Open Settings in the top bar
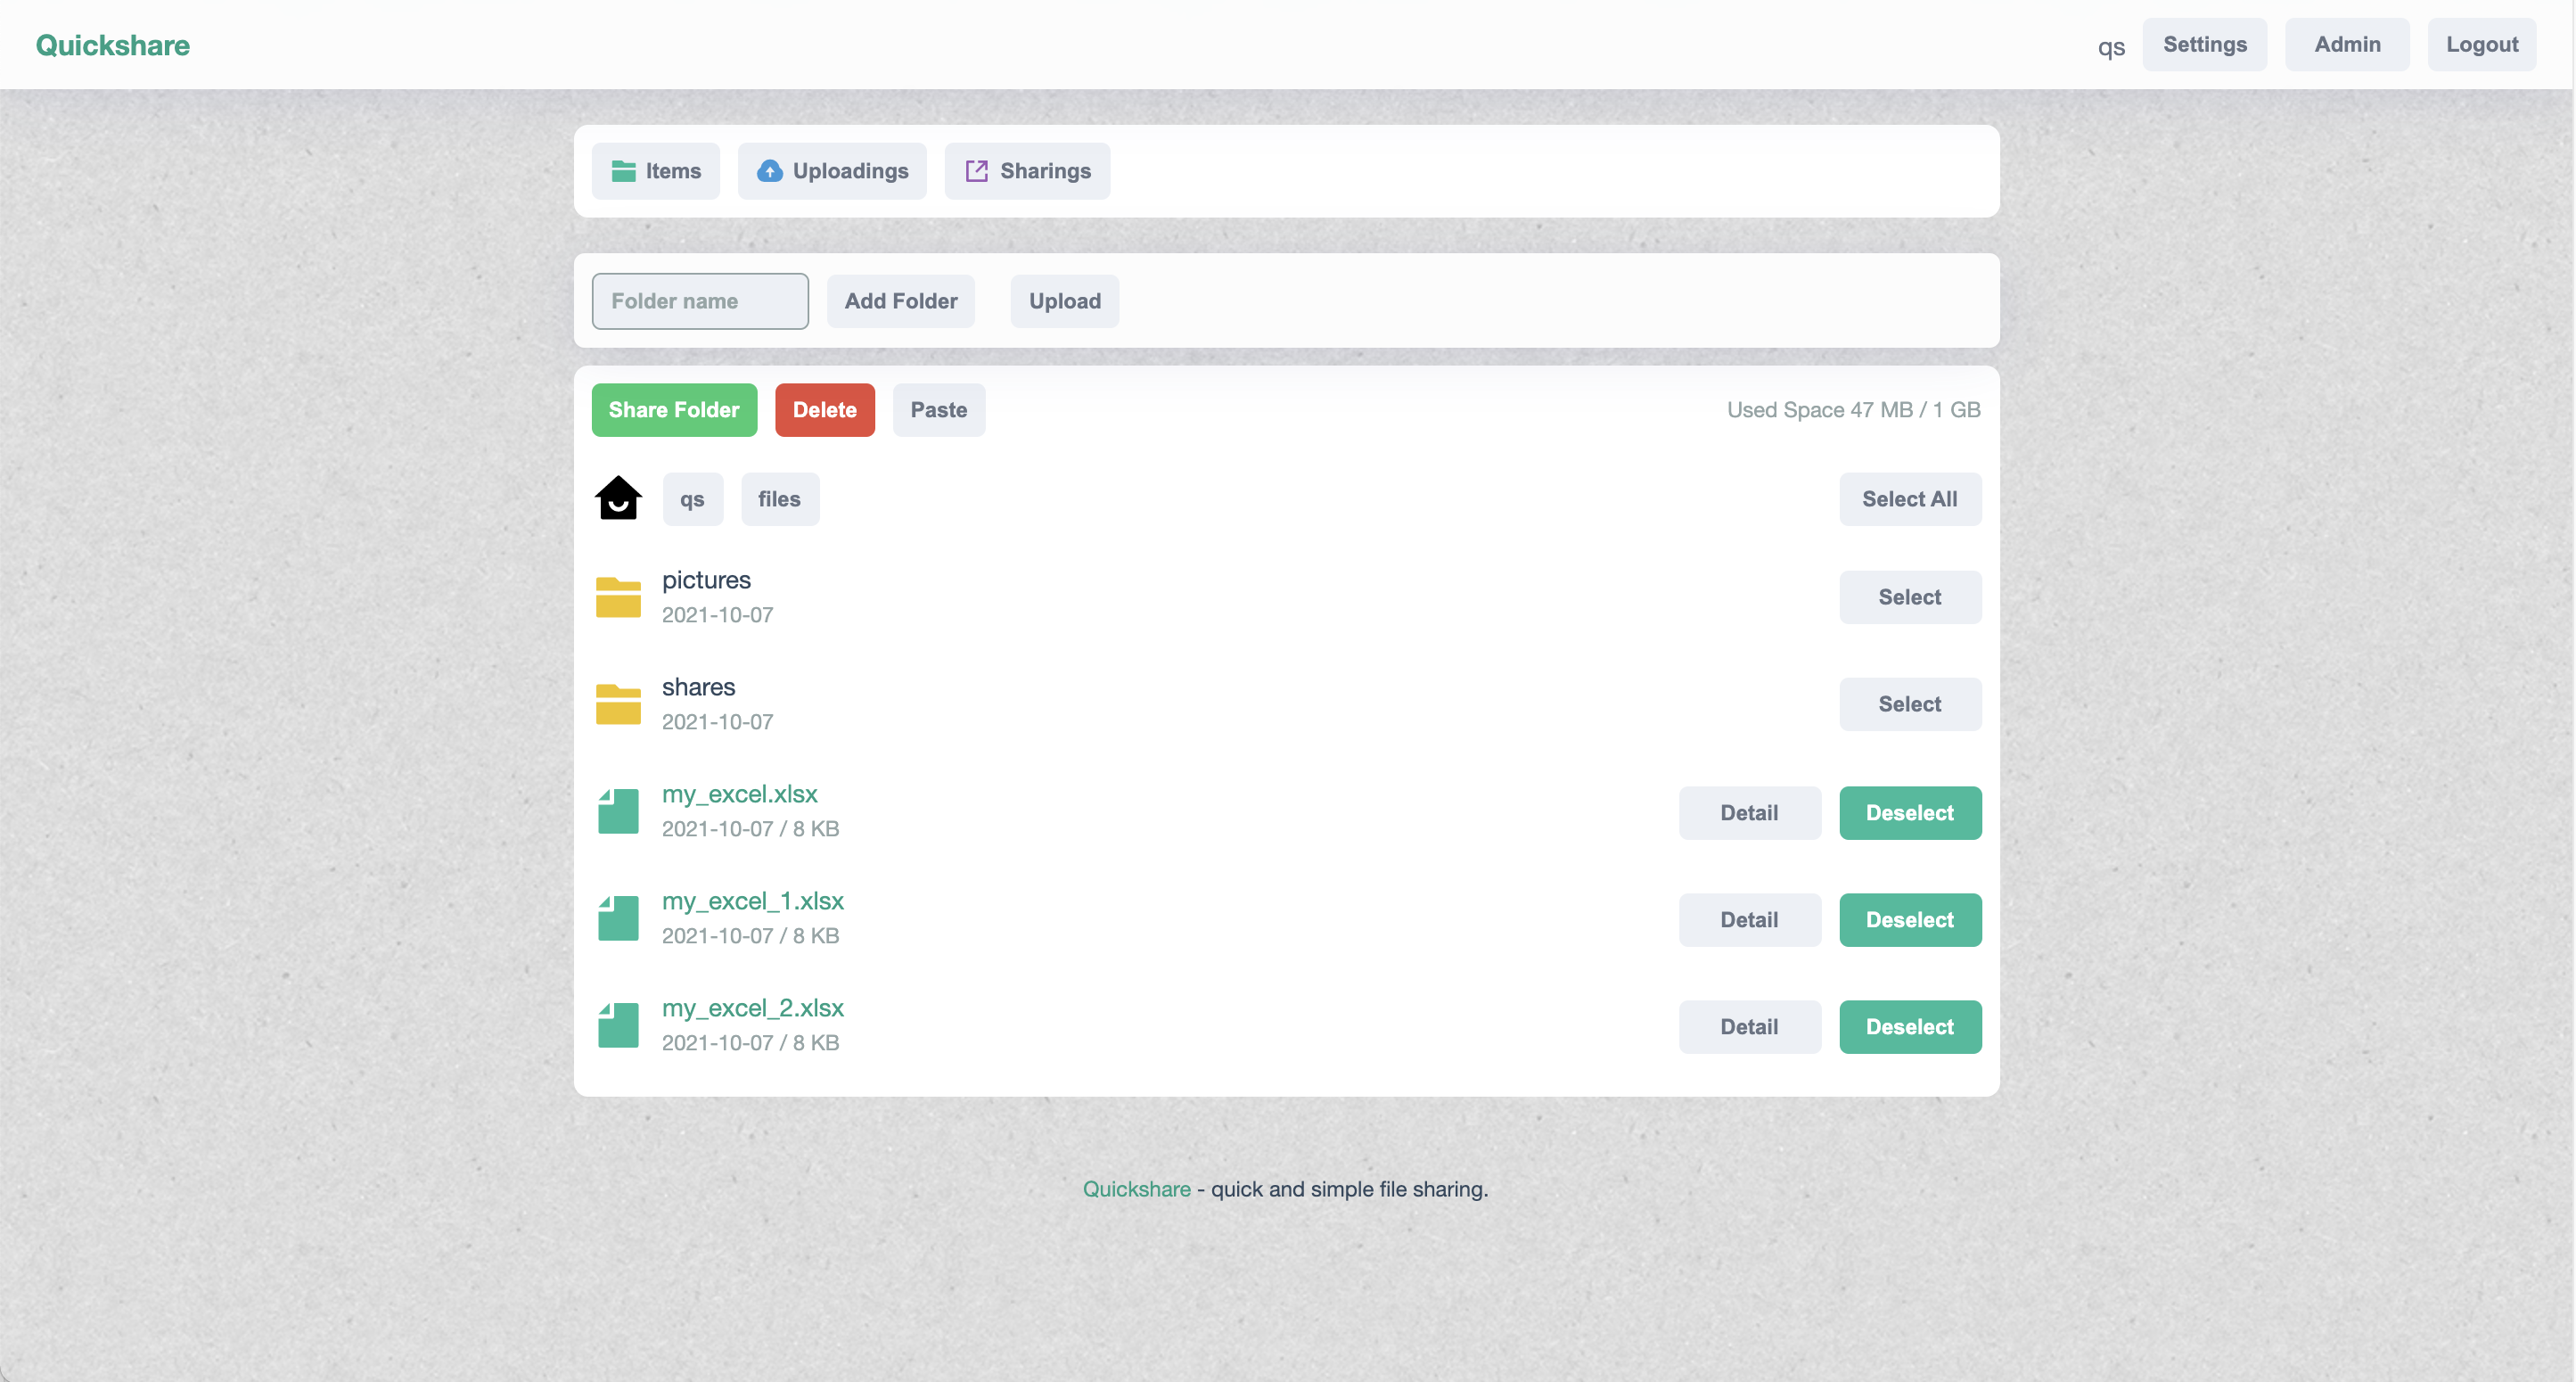Viewport: 2576px width, 1382px height. click(x=2205, y=45)
